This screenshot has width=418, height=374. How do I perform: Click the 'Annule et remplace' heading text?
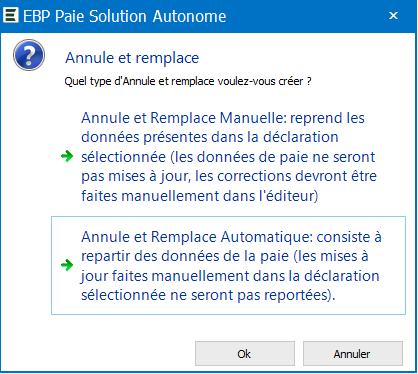click(x=132, y=58)
